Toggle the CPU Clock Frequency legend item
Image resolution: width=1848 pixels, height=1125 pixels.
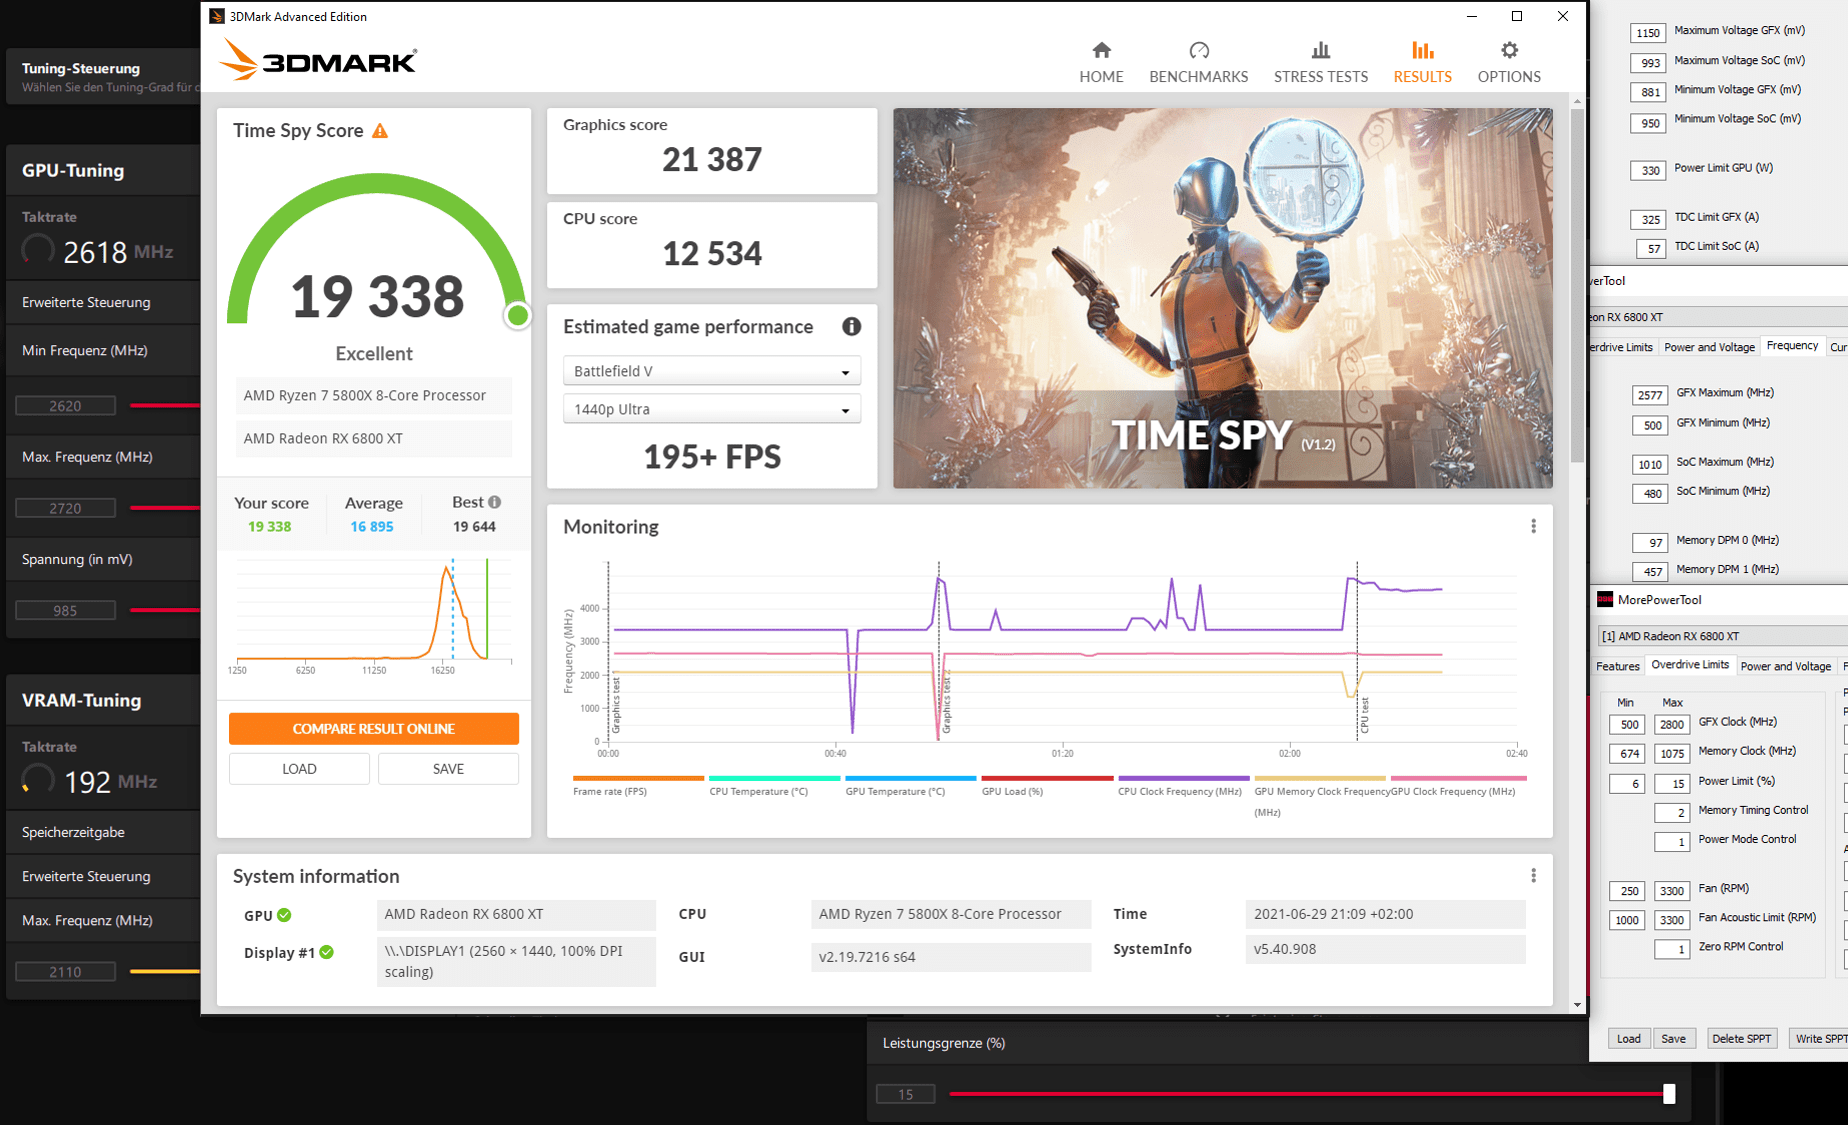click(x=1183, y=786)
